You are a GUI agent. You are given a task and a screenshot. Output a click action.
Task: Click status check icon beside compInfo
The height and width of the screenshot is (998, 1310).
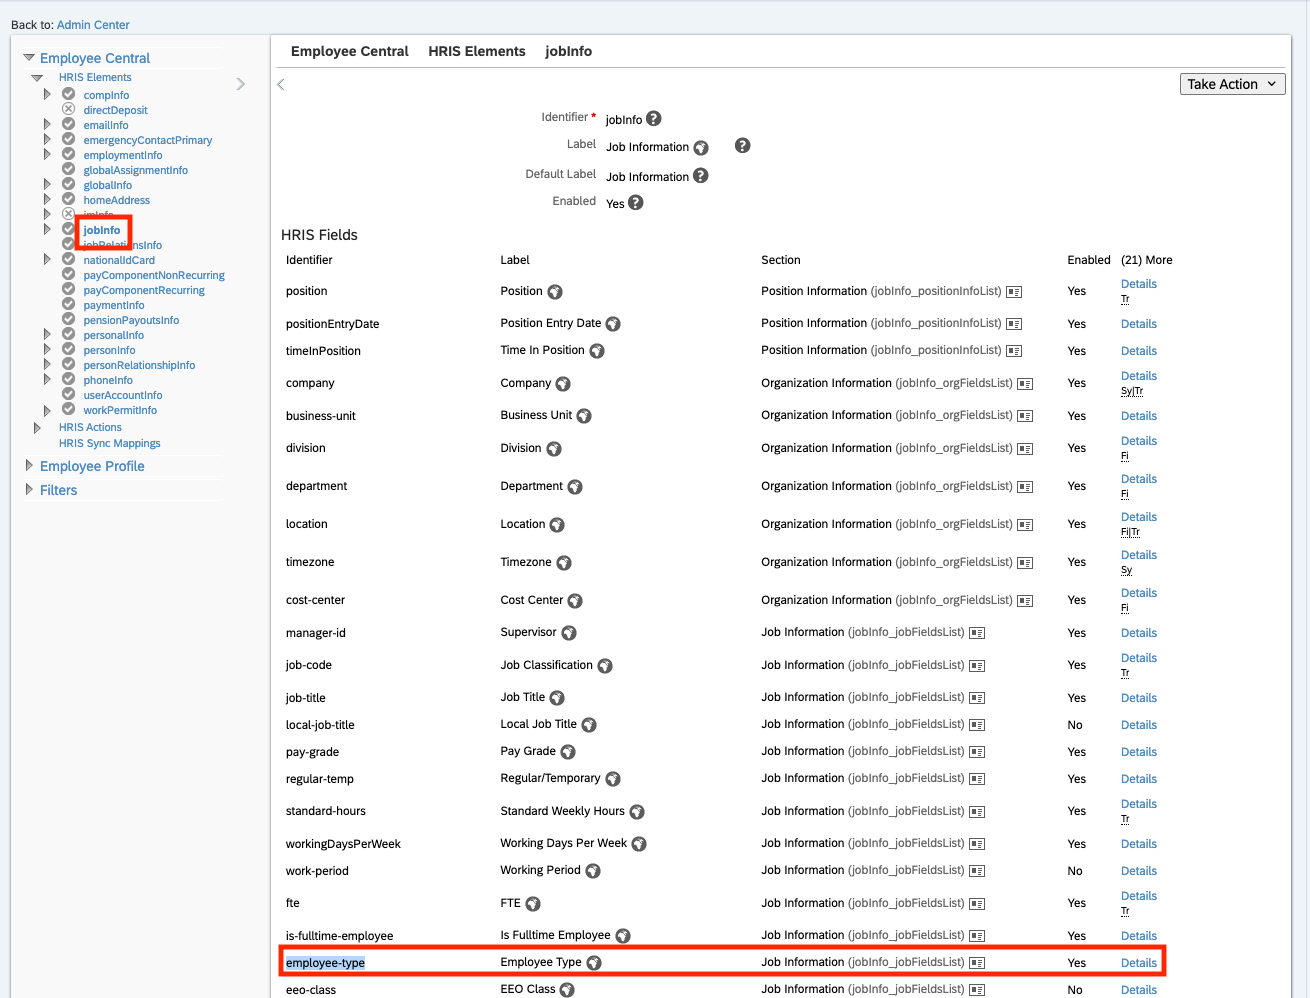(x=69, y=94)
